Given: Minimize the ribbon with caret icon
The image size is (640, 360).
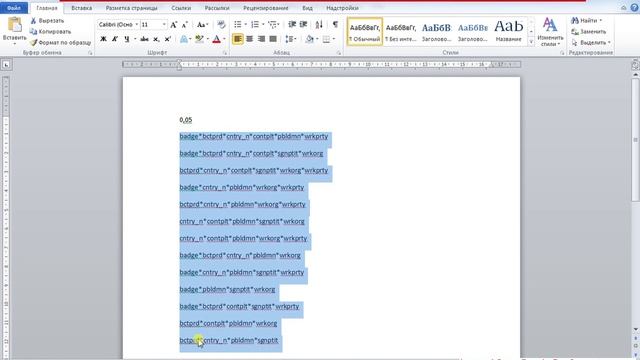Looking at the screenshot, I should point(624,8).
